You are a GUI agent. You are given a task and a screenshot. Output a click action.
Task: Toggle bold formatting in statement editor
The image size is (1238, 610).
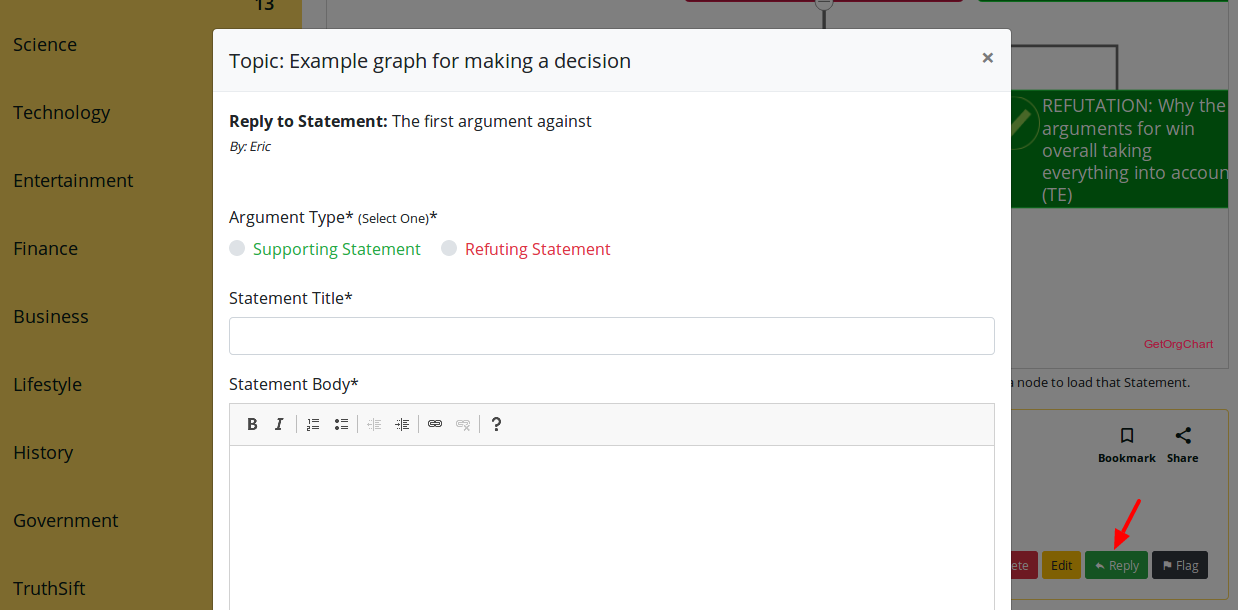click(x=253, y=424)
